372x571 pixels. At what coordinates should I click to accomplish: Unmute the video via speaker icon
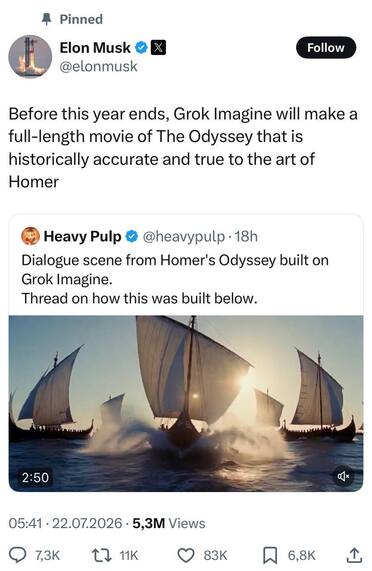tap(343, 476)
